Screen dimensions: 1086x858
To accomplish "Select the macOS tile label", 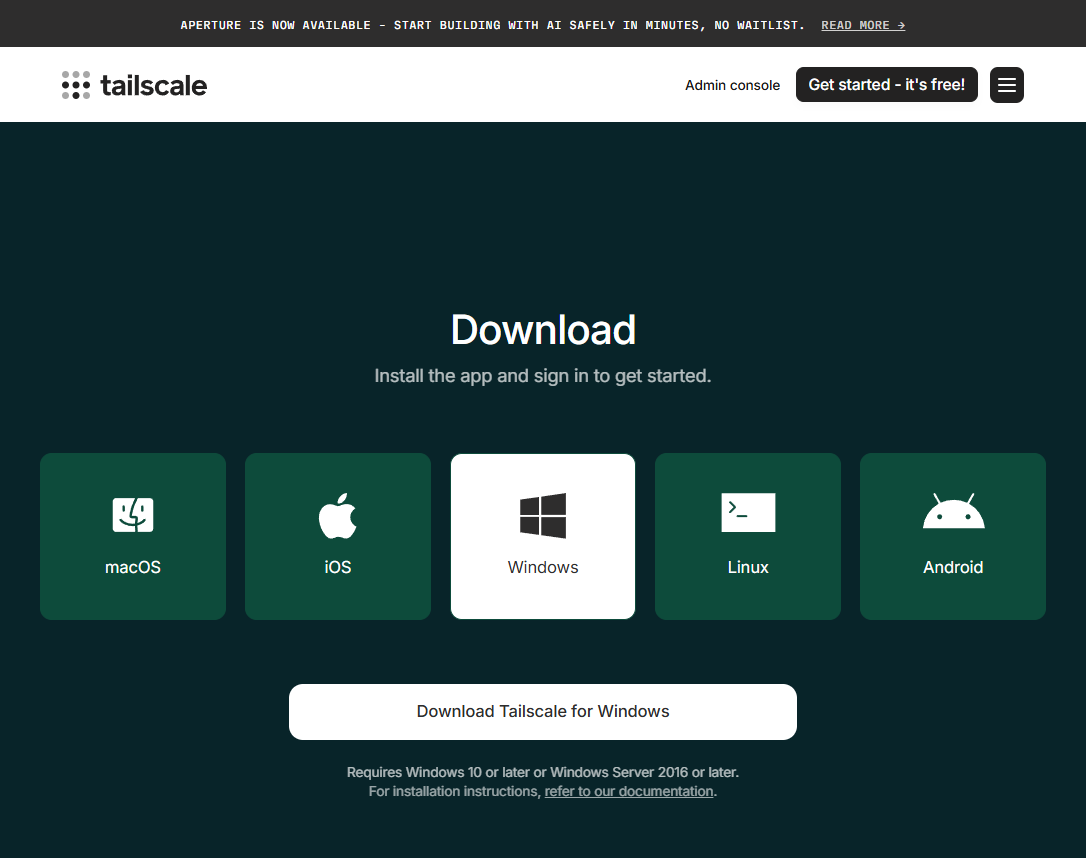I will [133, 567].
